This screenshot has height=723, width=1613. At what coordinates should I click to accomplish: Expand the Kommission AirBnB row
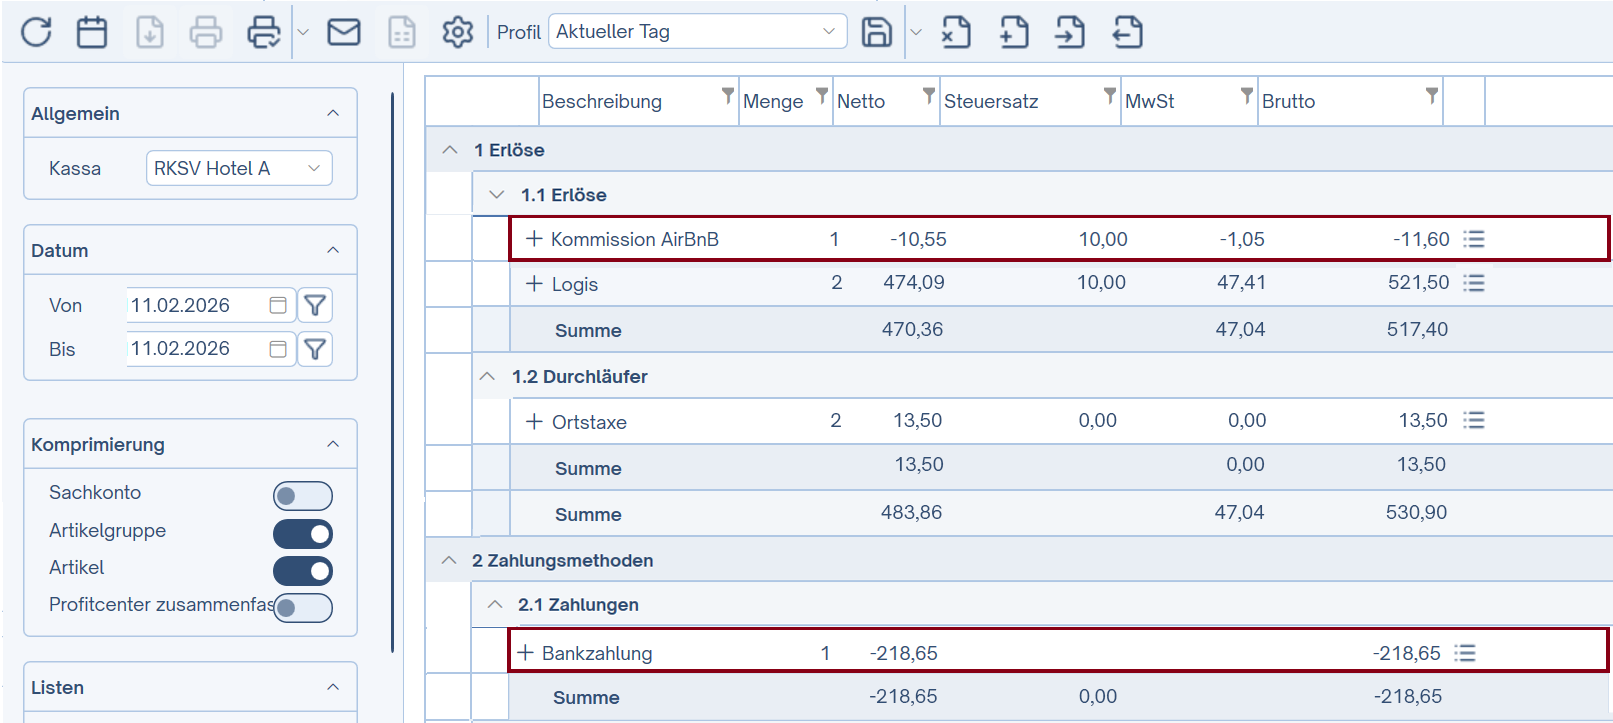pyautogui.click(x=534, y=239)
